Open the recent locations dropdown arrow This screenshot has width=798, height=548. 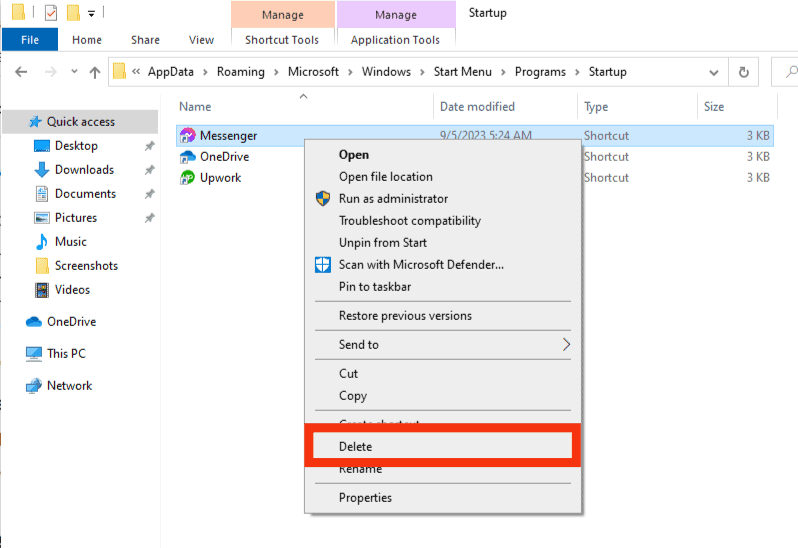74,72
